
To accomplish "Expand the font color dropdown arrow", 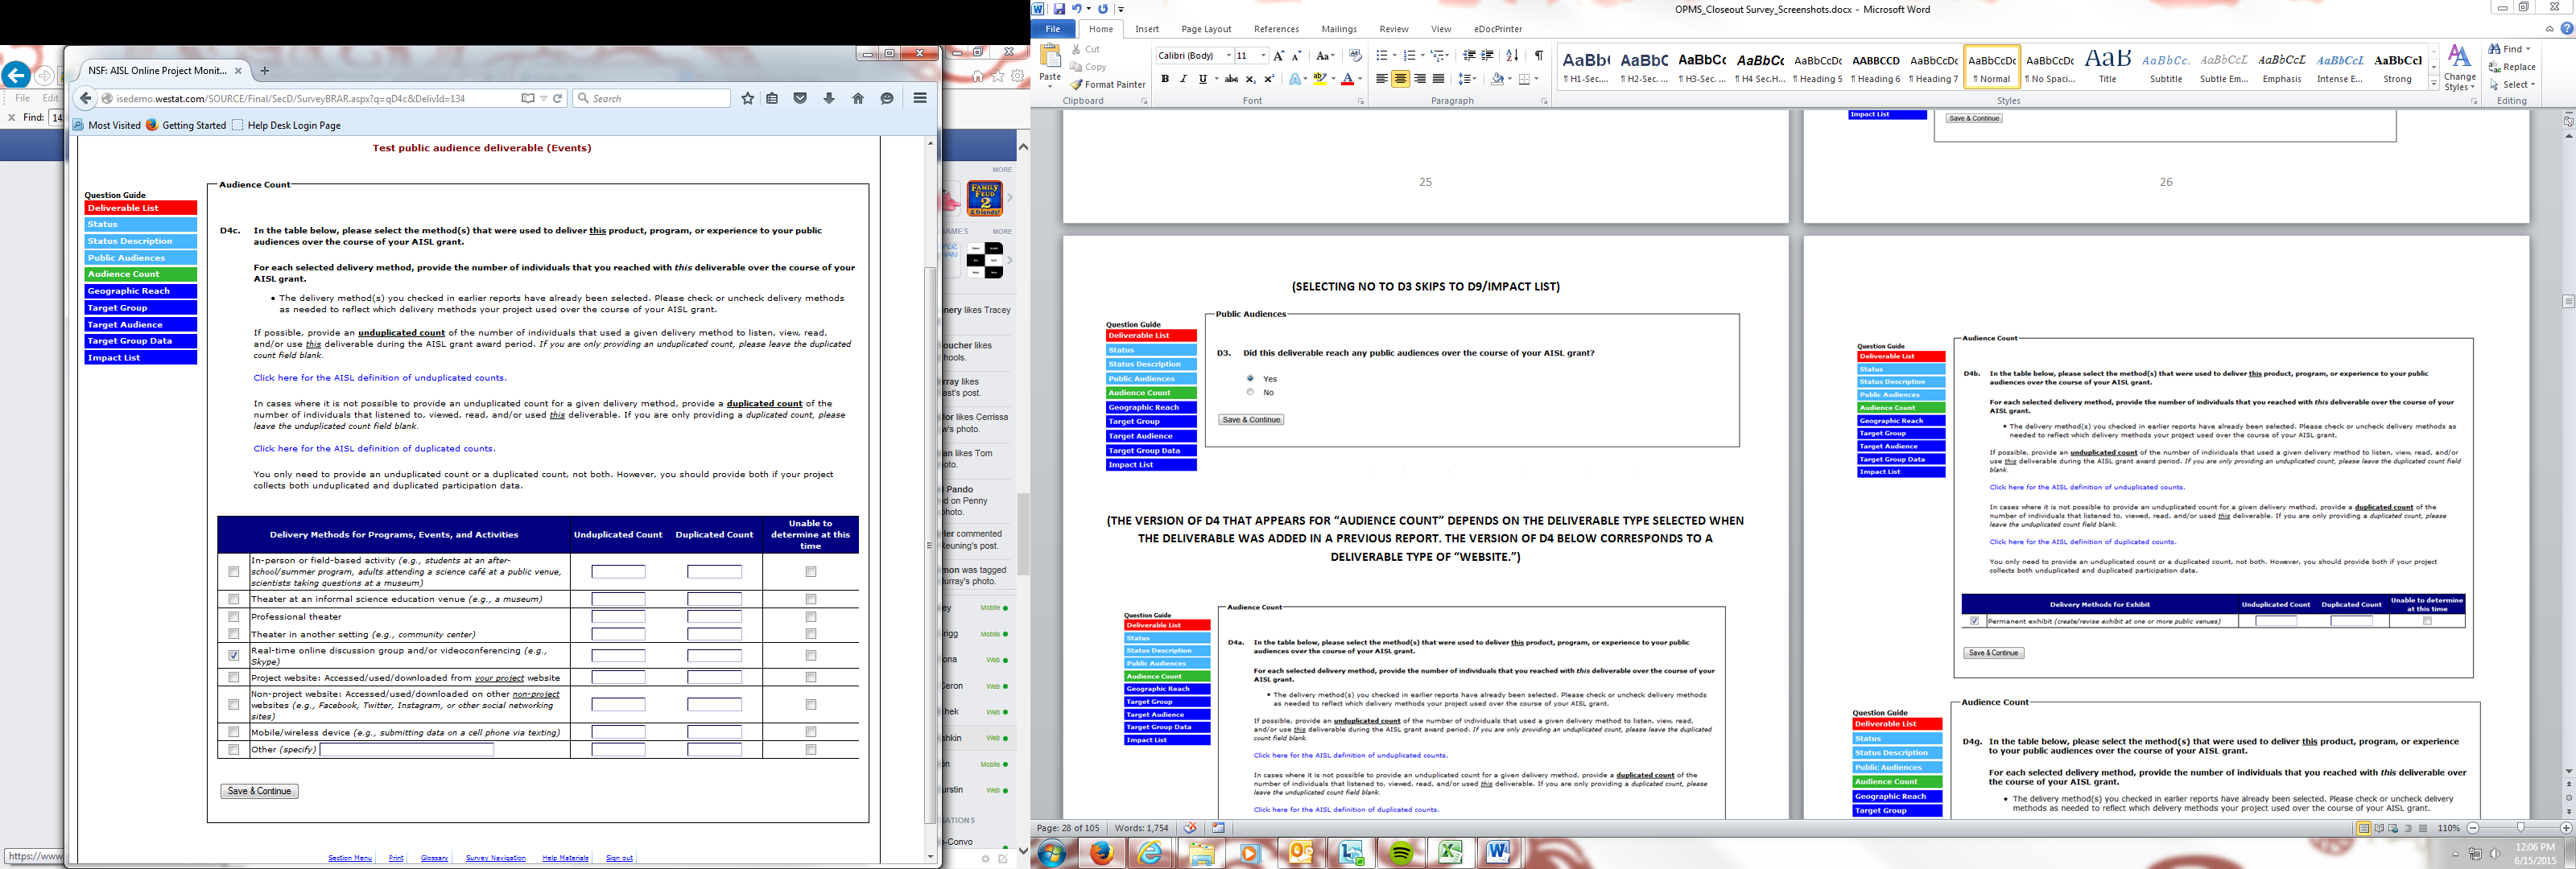I will coord(1360,79).
